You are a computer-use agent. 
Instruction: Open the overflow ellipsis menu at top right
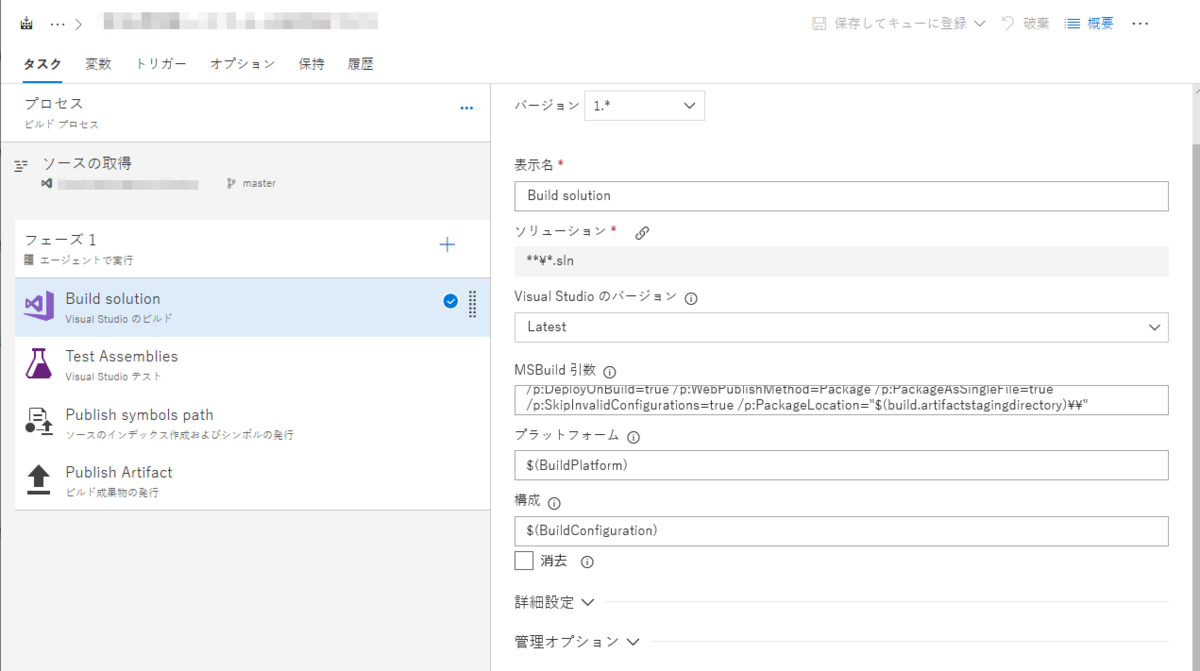[1140, 23]
